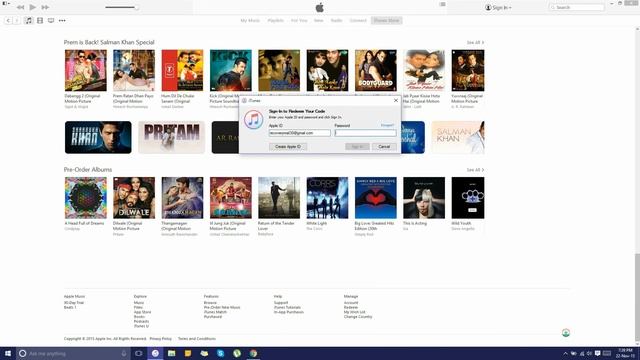Image resolution: width=640 pixels, height=360 pixels.
Task: Open the Salman Khan artist banner
Action: click(458, 137)
